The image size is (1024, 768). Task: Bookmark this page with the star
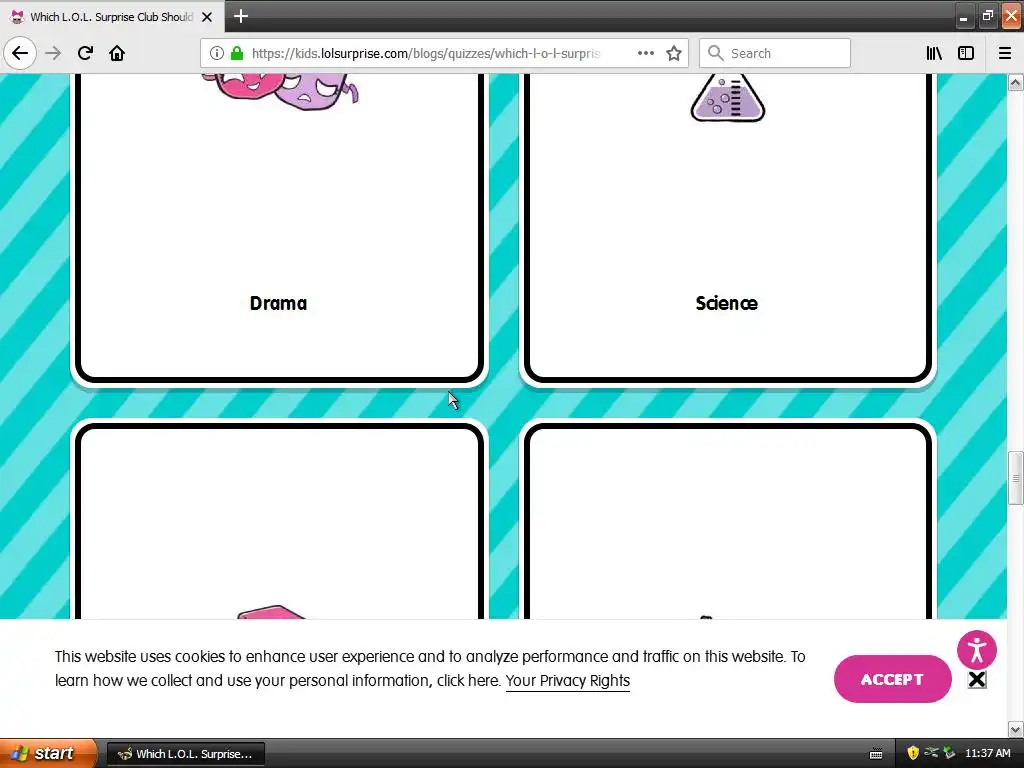pos(674,54)
